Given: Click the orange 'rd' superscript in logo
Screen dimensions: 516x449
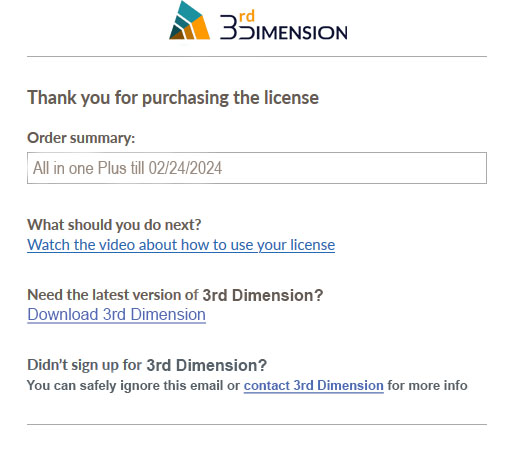Looking at the screenshot, I should (247, 16).
